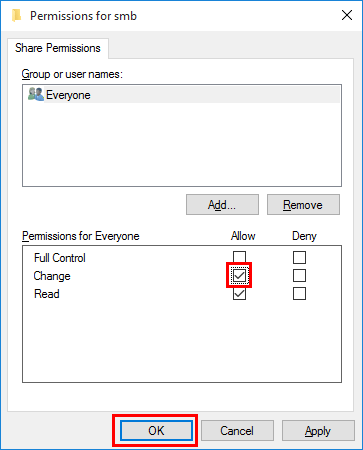Apply the permission changes
The image size is (363, 450).
coord(318,431)
